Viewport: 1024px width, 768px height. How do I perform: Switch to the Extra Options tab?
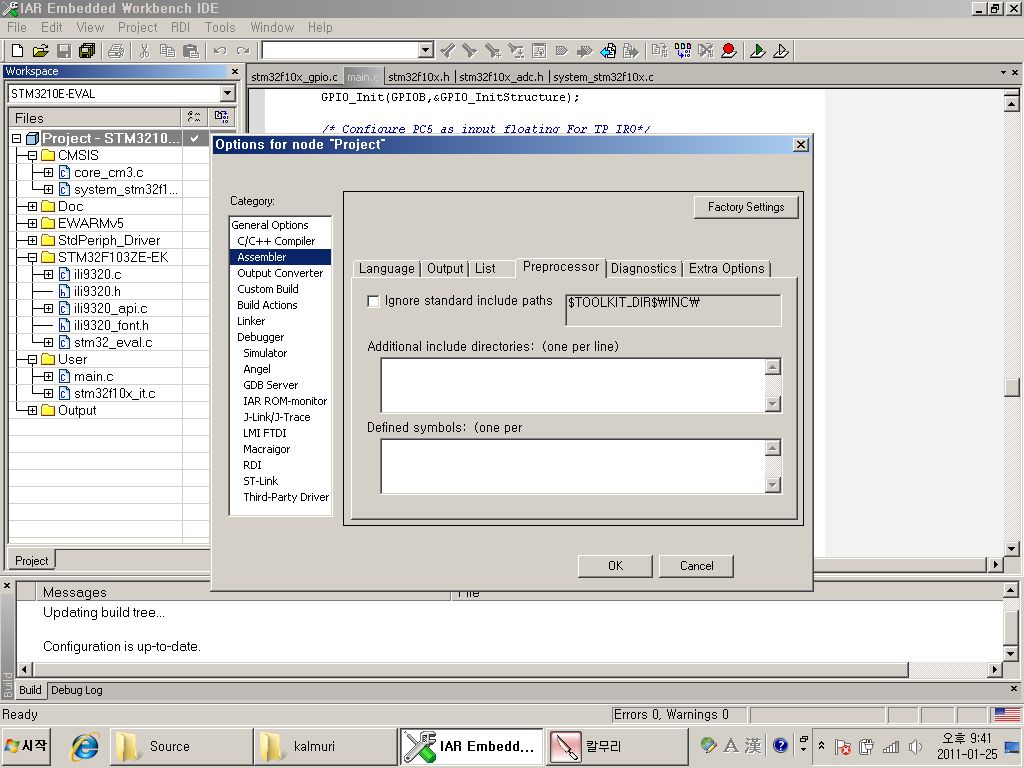(x=726, y=268)
